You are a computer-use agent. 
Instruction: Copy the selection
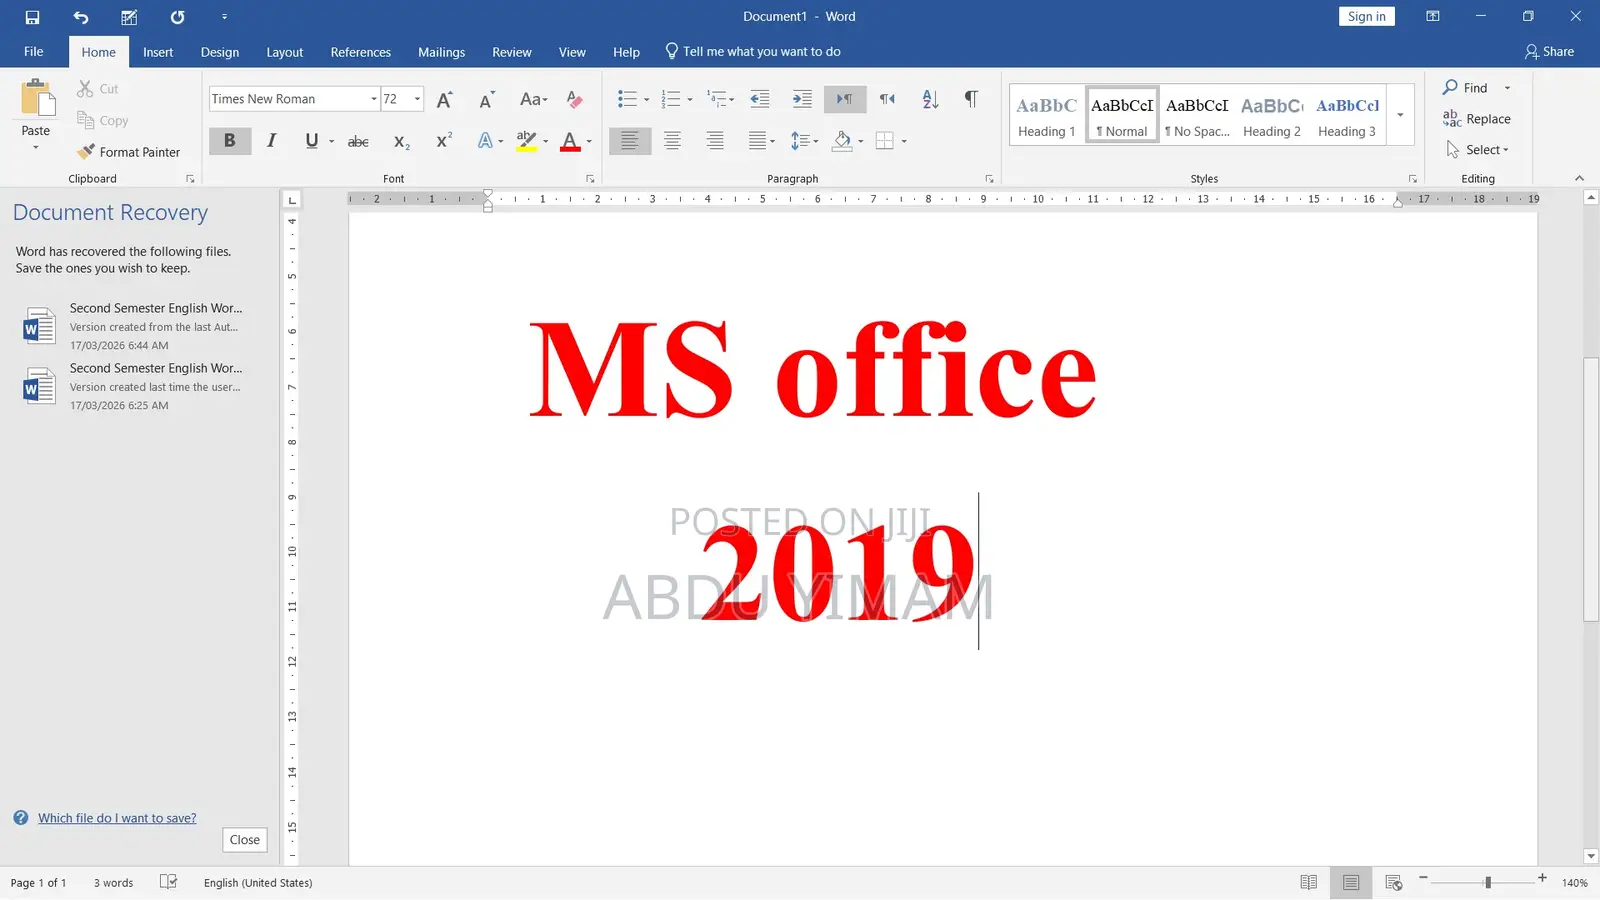(103, 121)
